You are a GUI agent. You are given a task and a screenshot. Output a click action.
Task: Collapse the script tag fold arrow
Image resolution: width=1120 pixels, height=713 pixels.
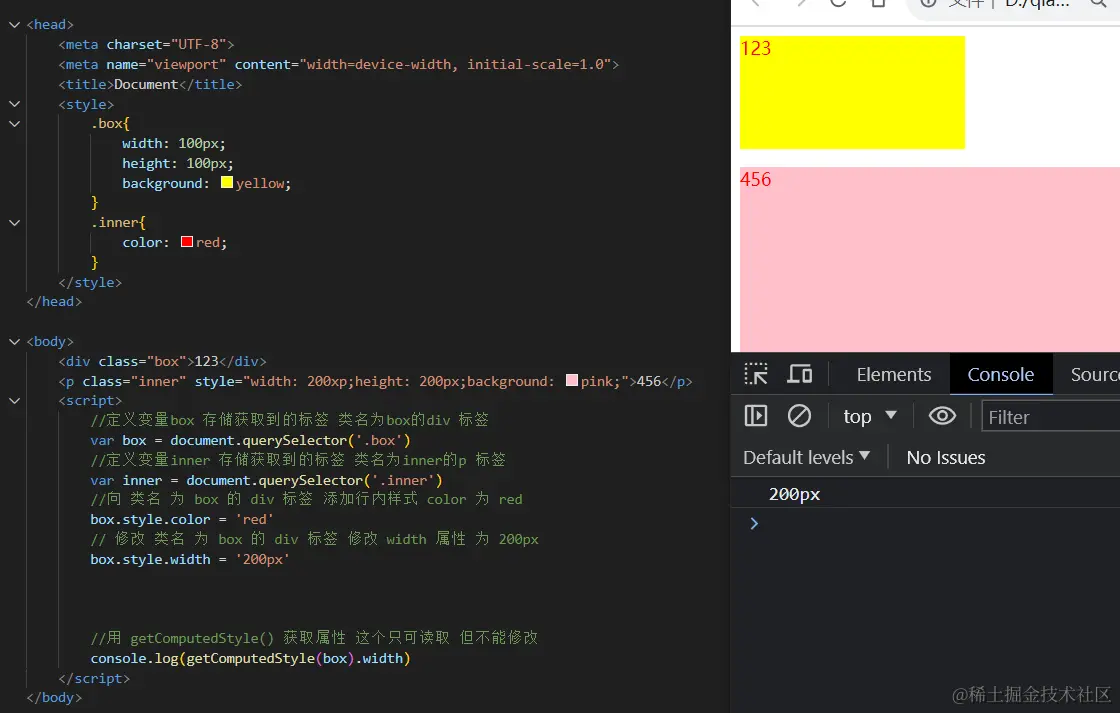[14, 401]
